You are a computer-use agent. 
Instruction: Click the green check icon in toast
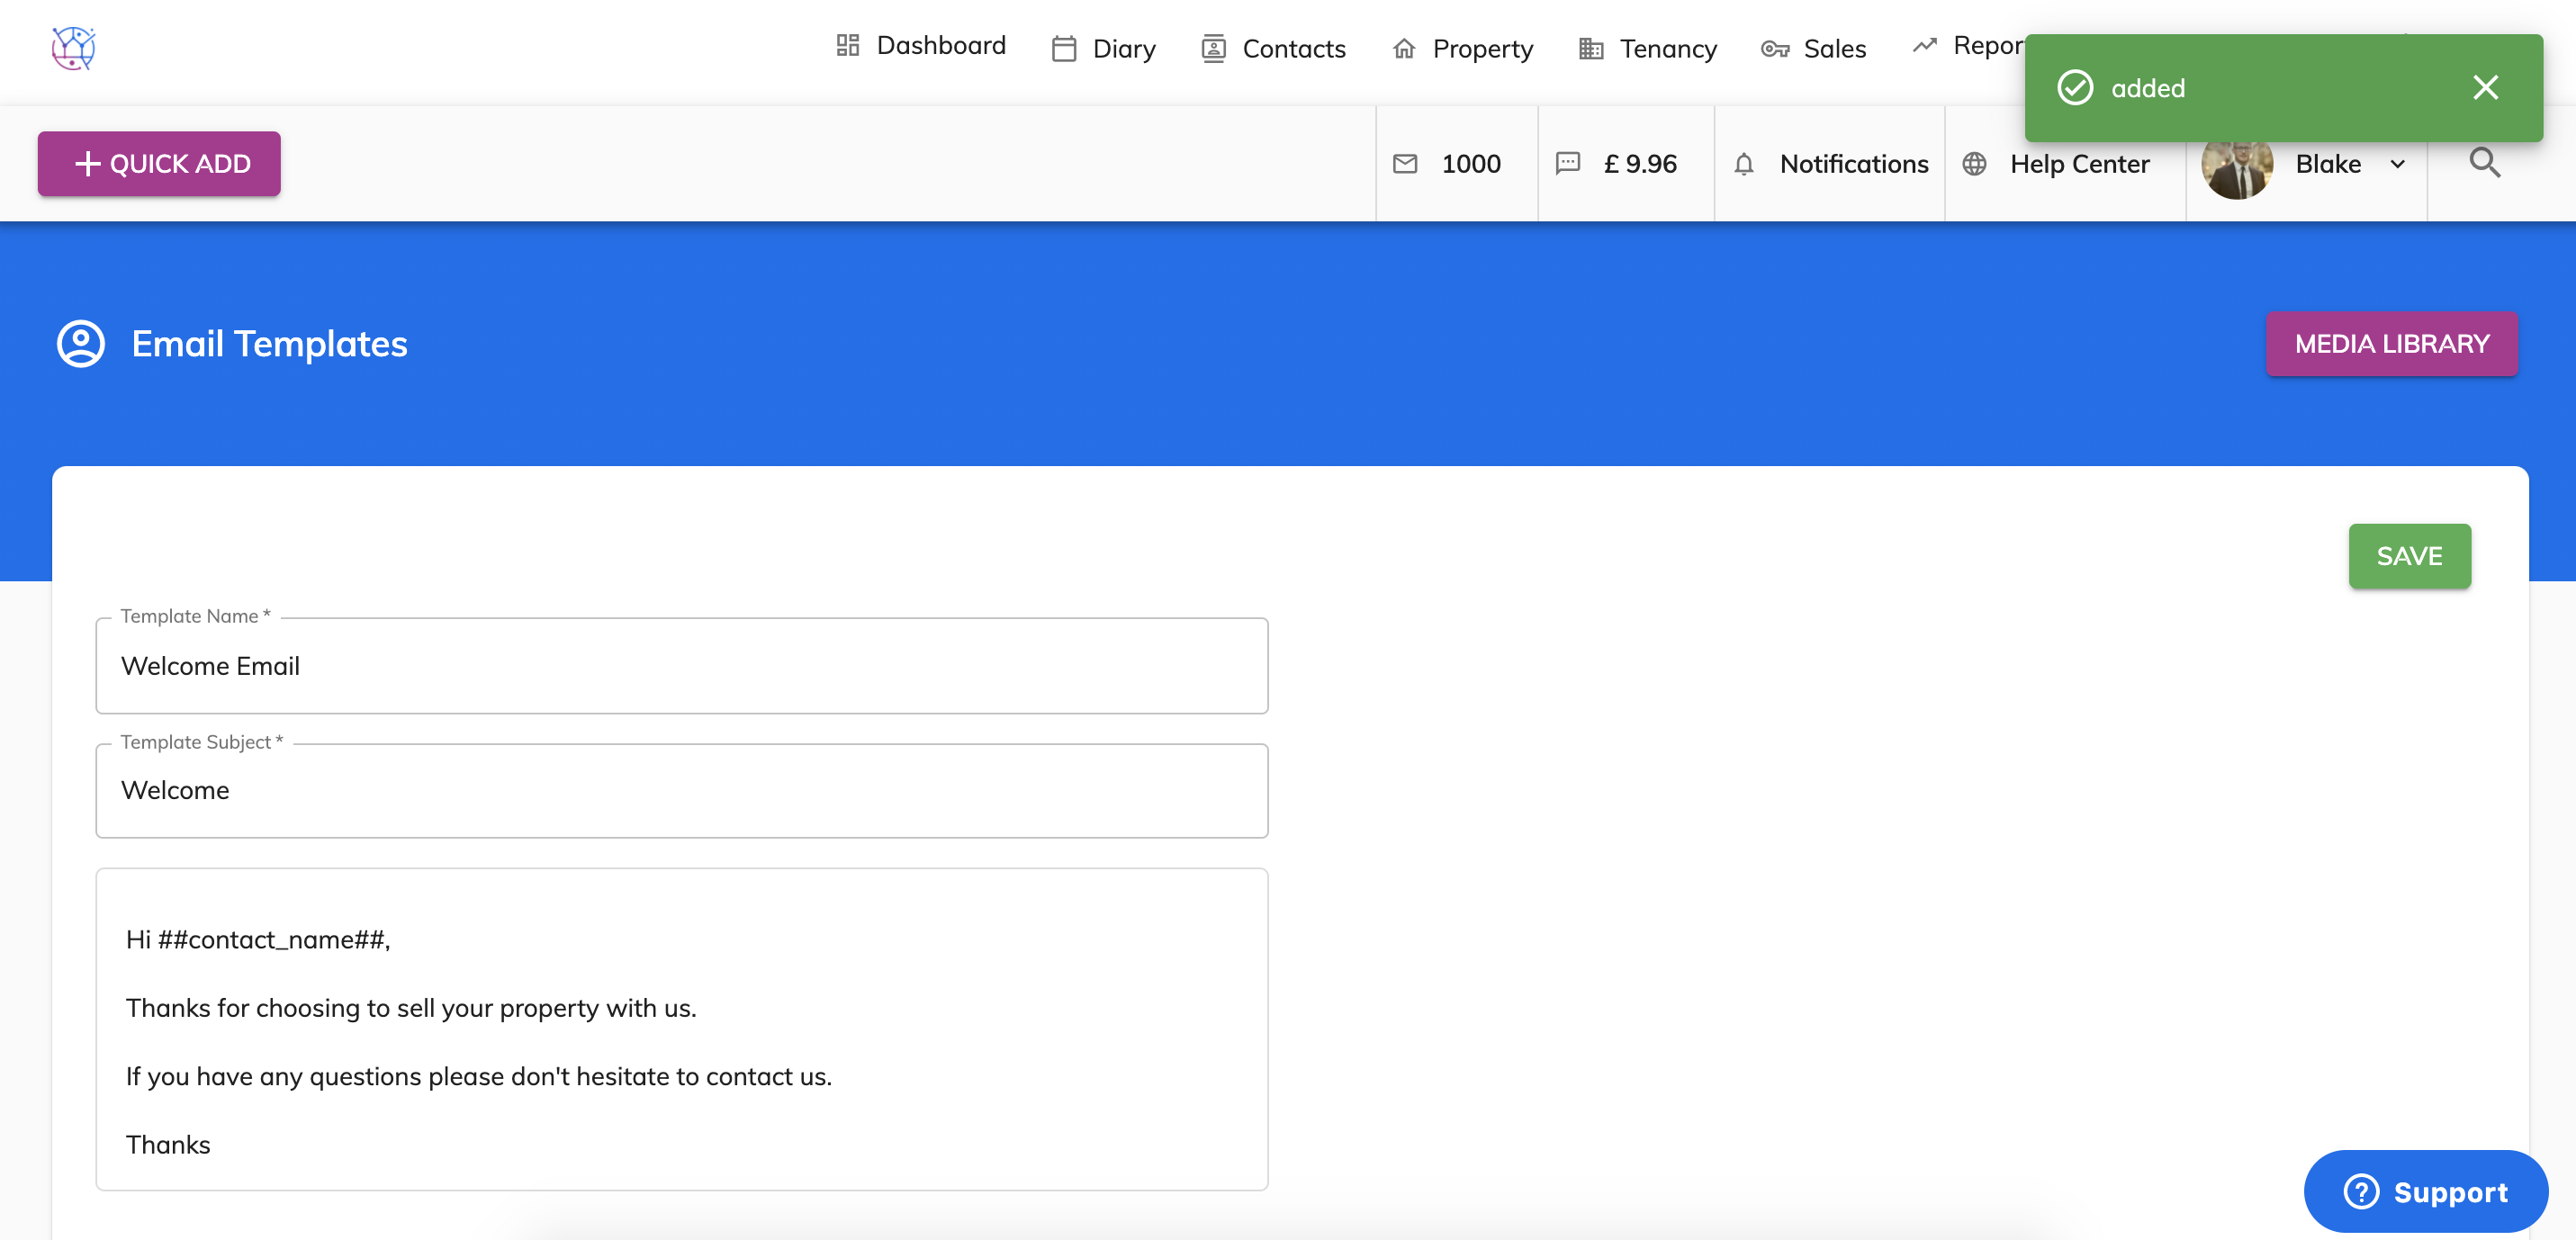2075,88
